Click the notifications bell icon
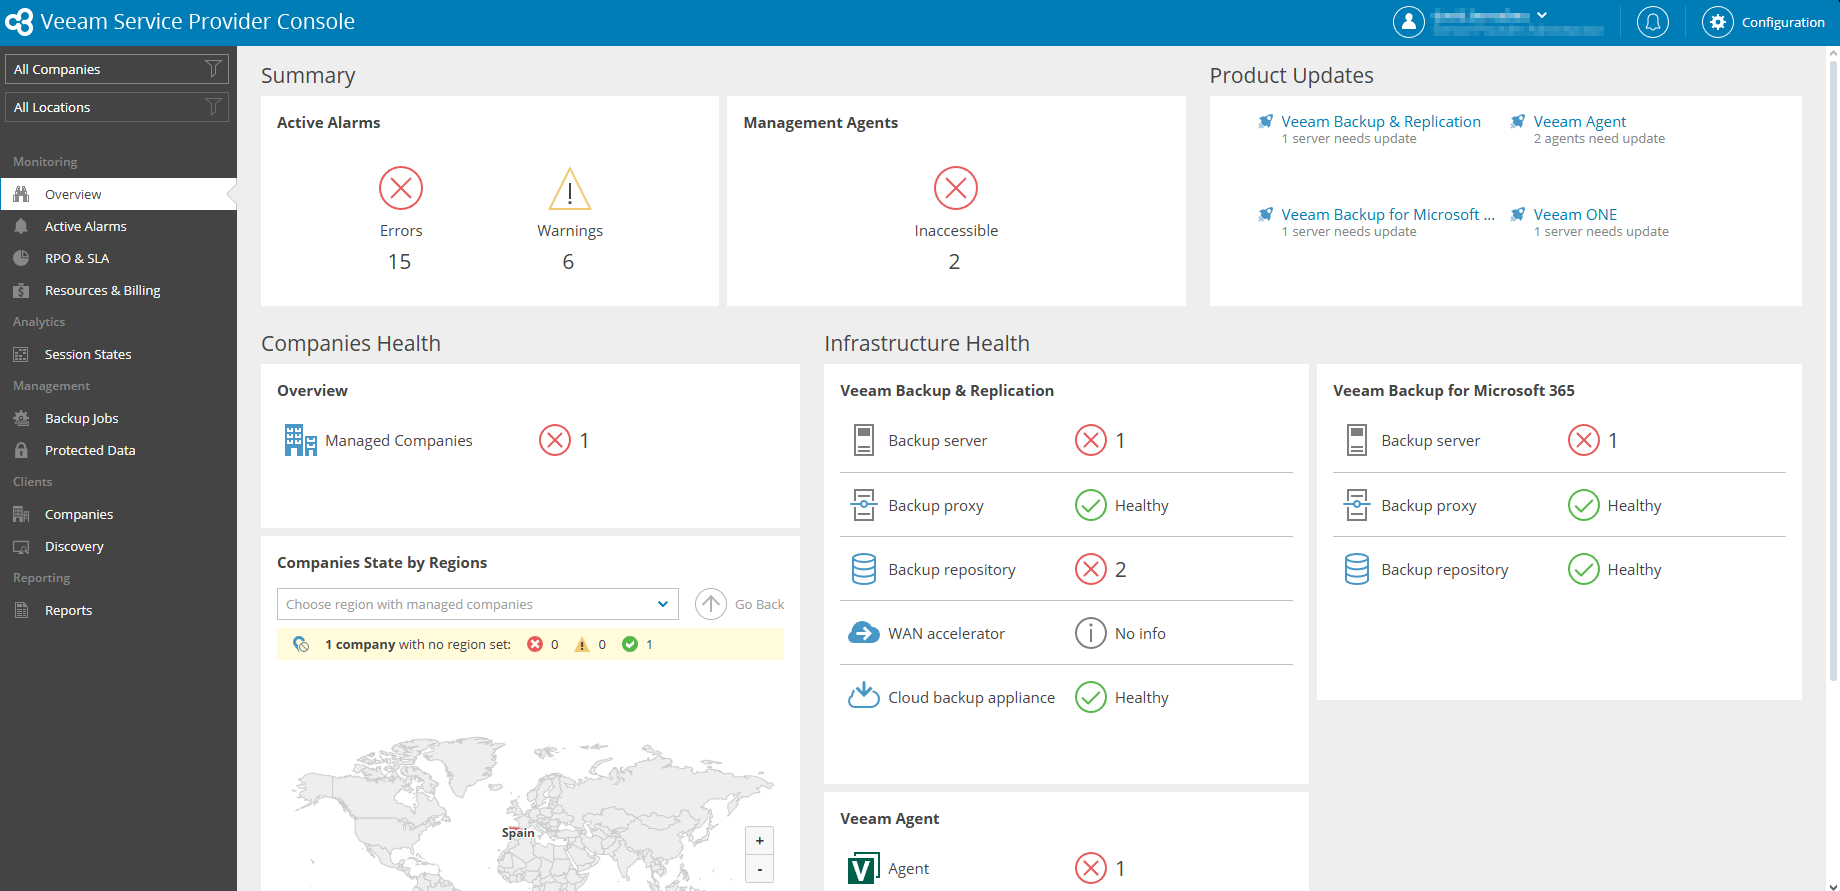The height and width of the screenshot is (891, 1840). coord(1652,22)
